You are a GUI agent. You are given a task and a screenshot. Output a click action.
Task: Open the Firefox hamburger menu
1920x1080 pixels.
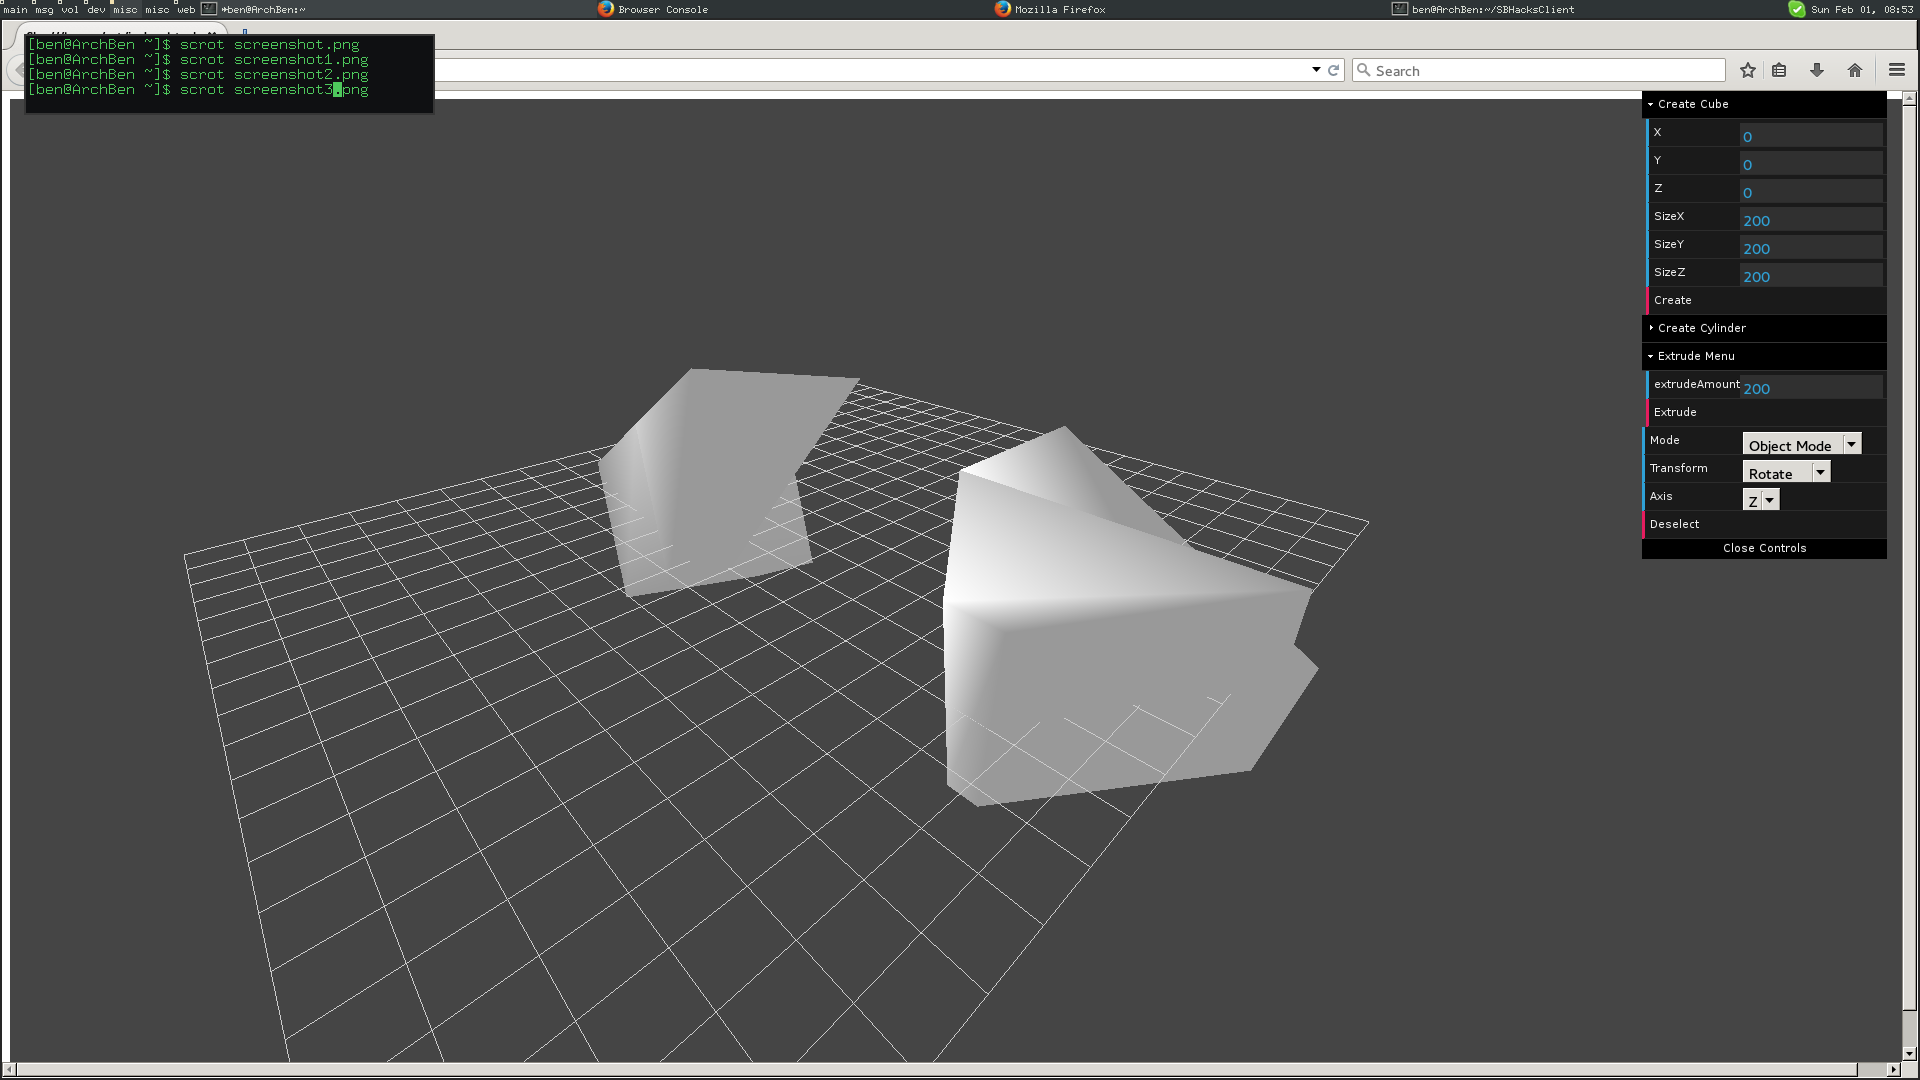coord(1896,70)
